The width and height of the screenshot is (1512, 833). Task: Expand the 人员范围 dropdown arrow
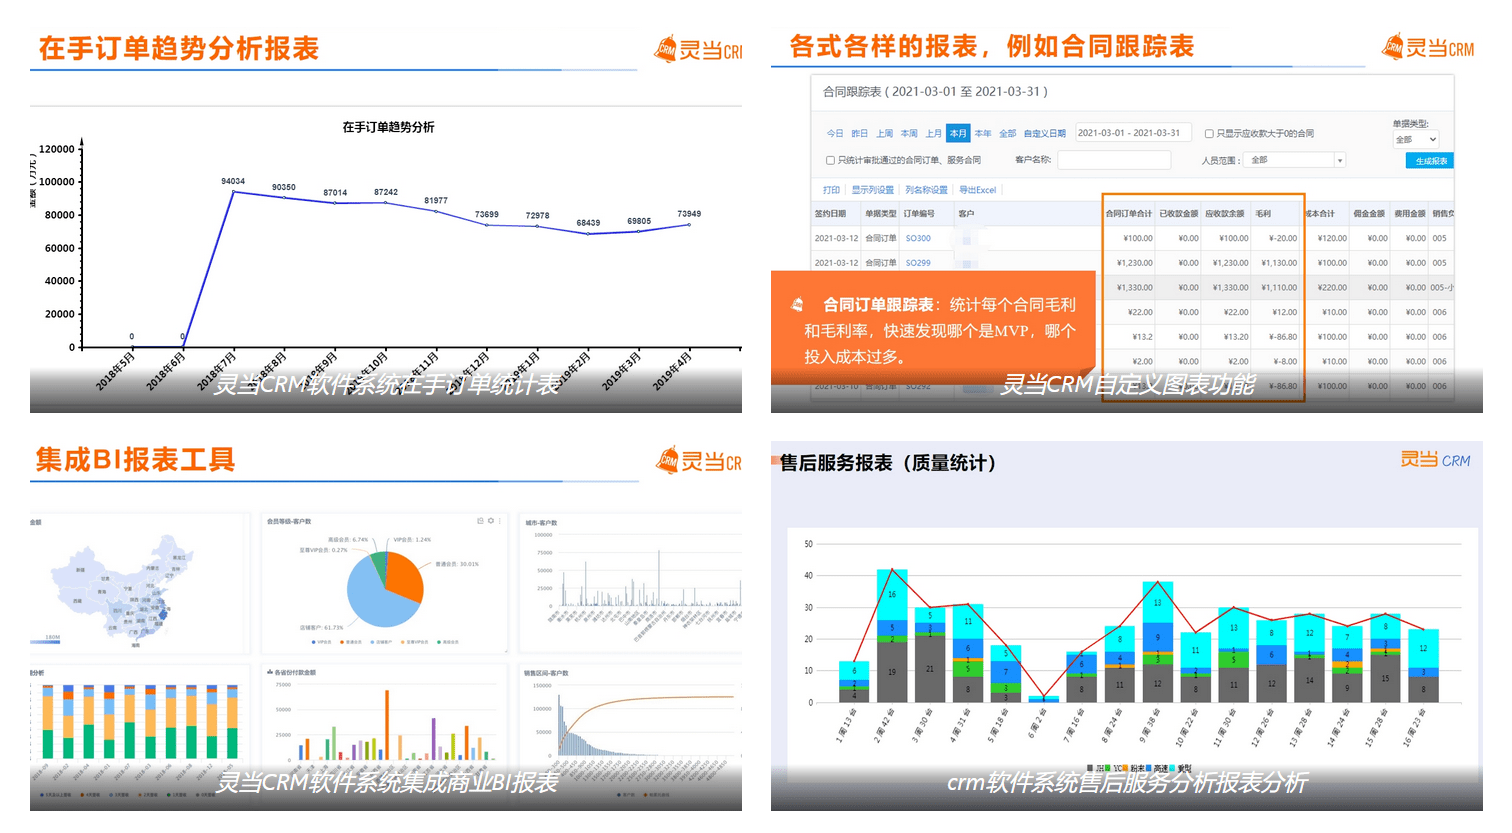tap(1340, 160)
